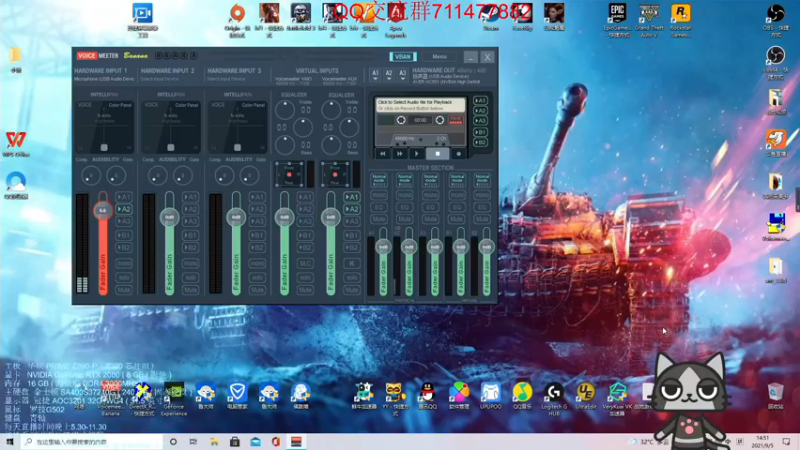800x450 pixels.
Task: Mute master B1 bus
Action: 457,219
